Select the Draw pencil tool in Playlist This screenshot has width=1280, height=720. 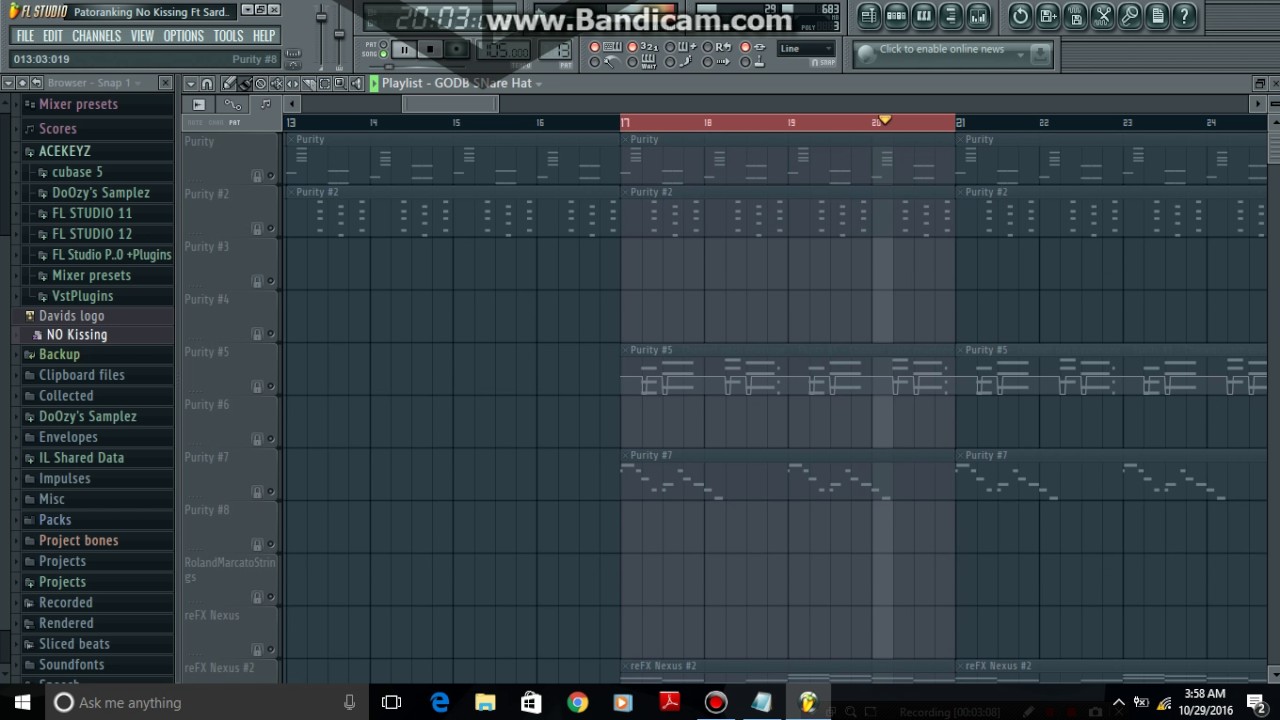tap(228, 83)
